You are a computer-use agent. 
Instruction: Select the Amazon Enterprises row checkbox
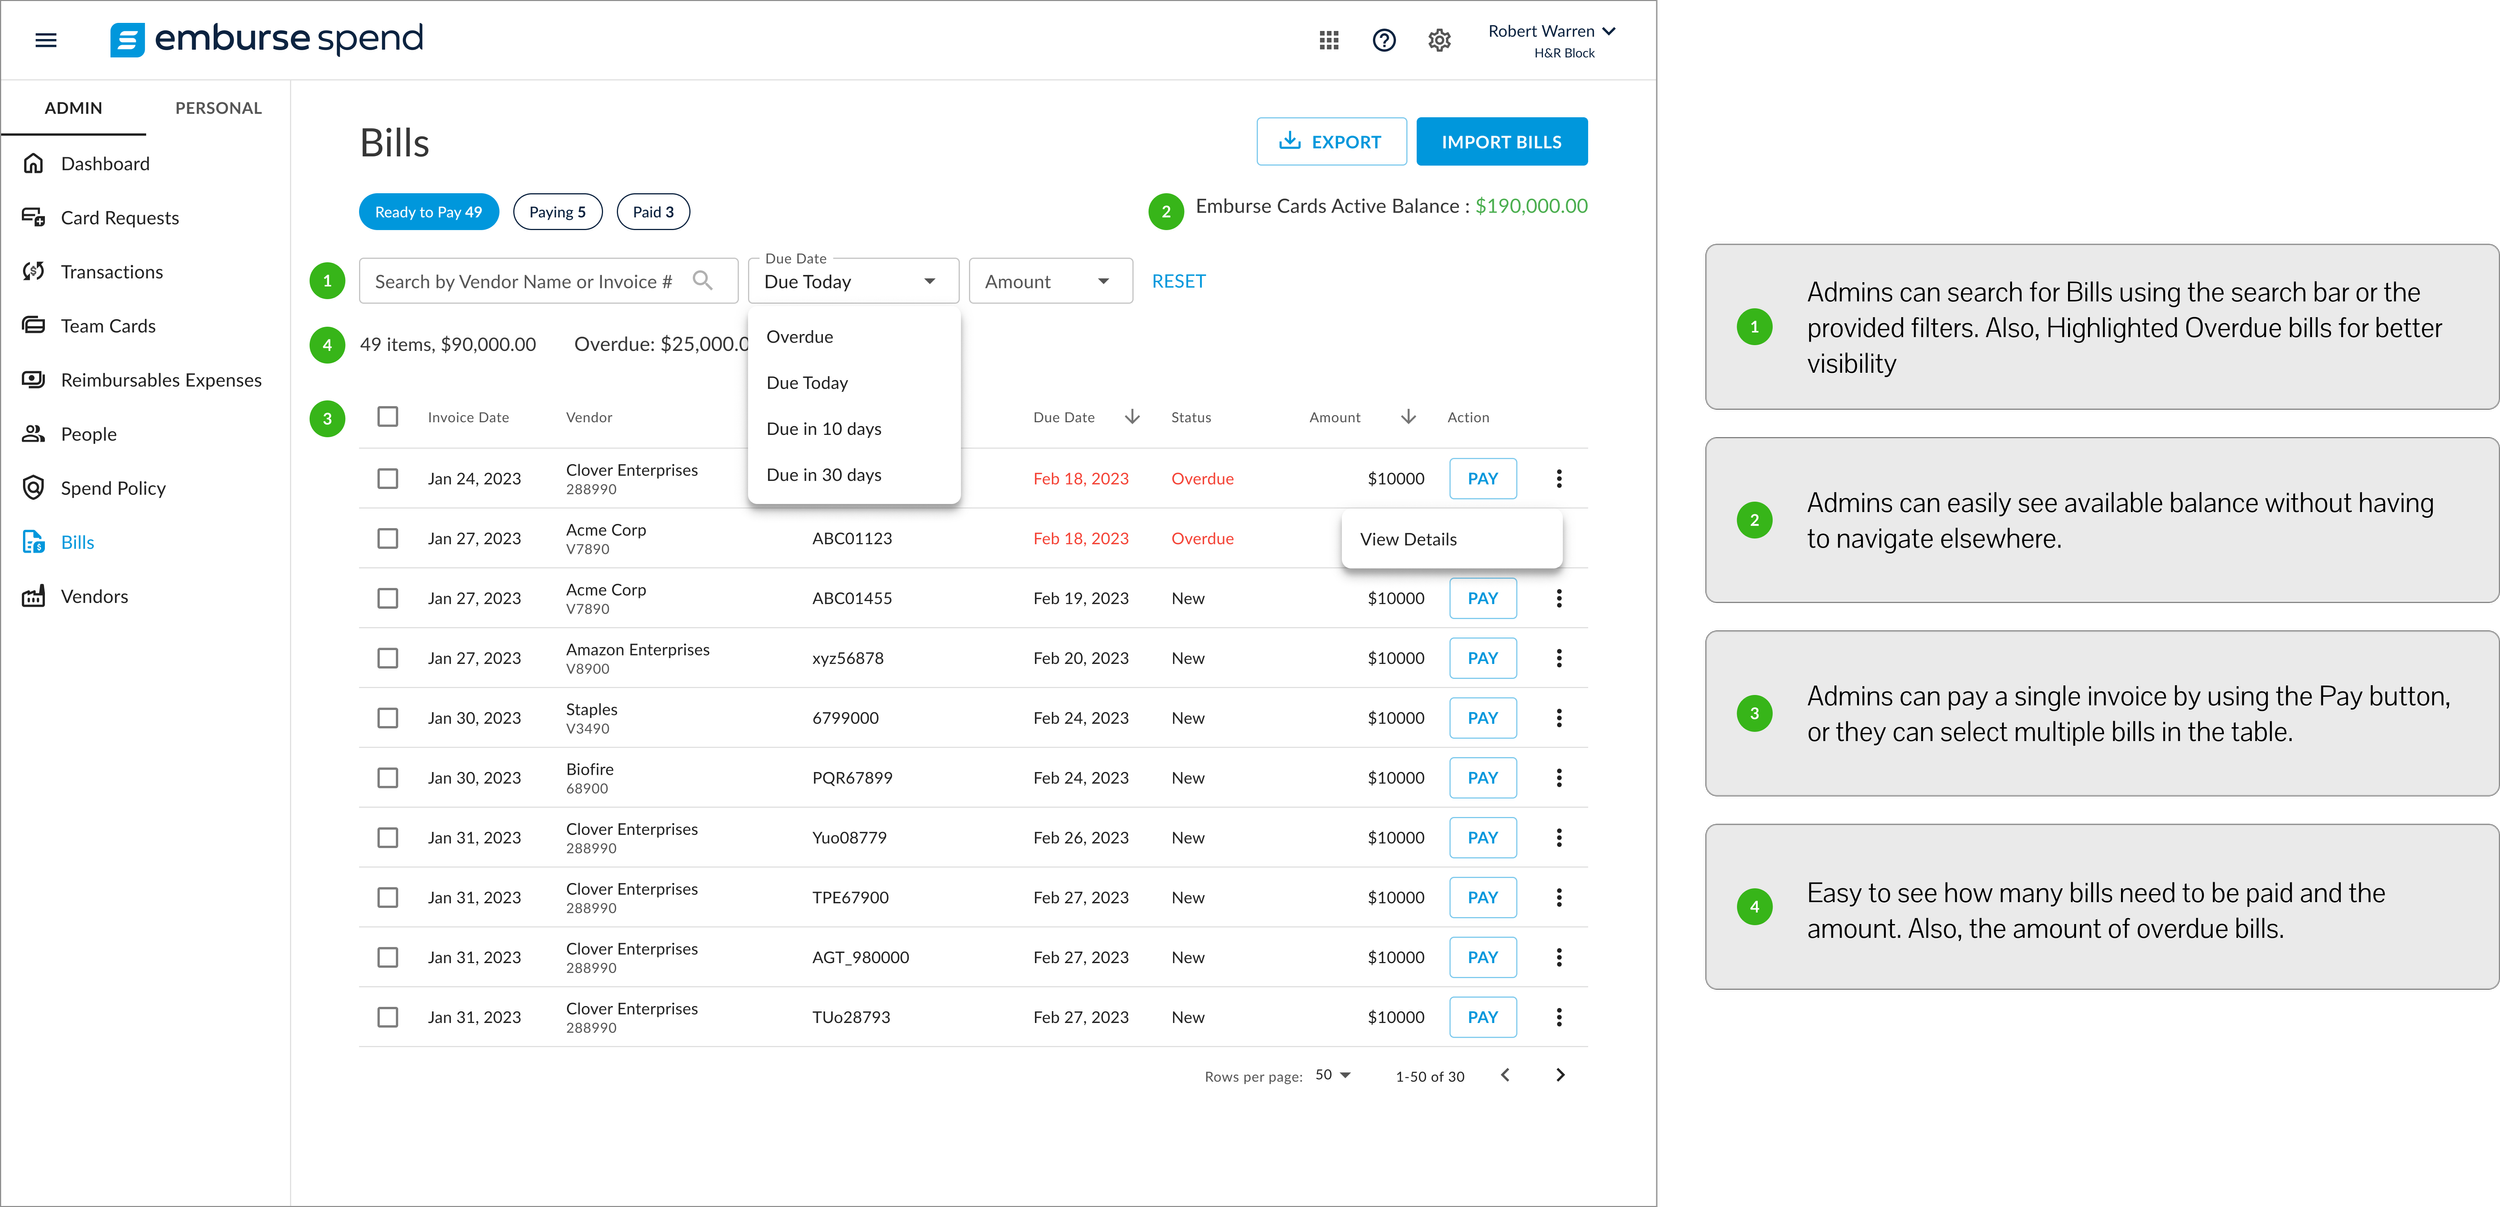click(388, 658)
